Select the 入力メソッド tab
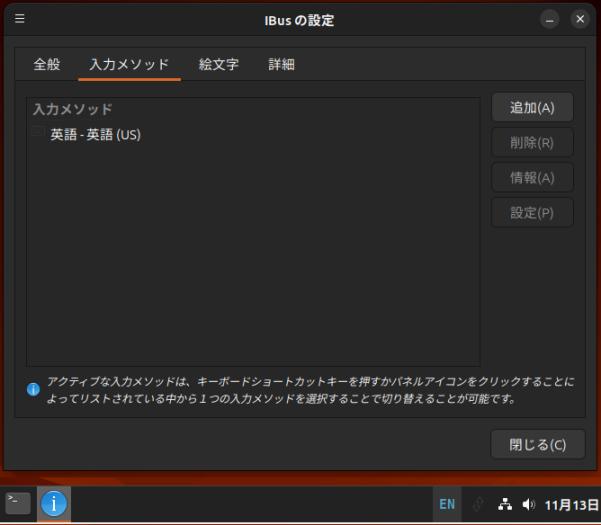Viewport: 601px width, 525px height. pyautogui.click(x=129, y=64)
